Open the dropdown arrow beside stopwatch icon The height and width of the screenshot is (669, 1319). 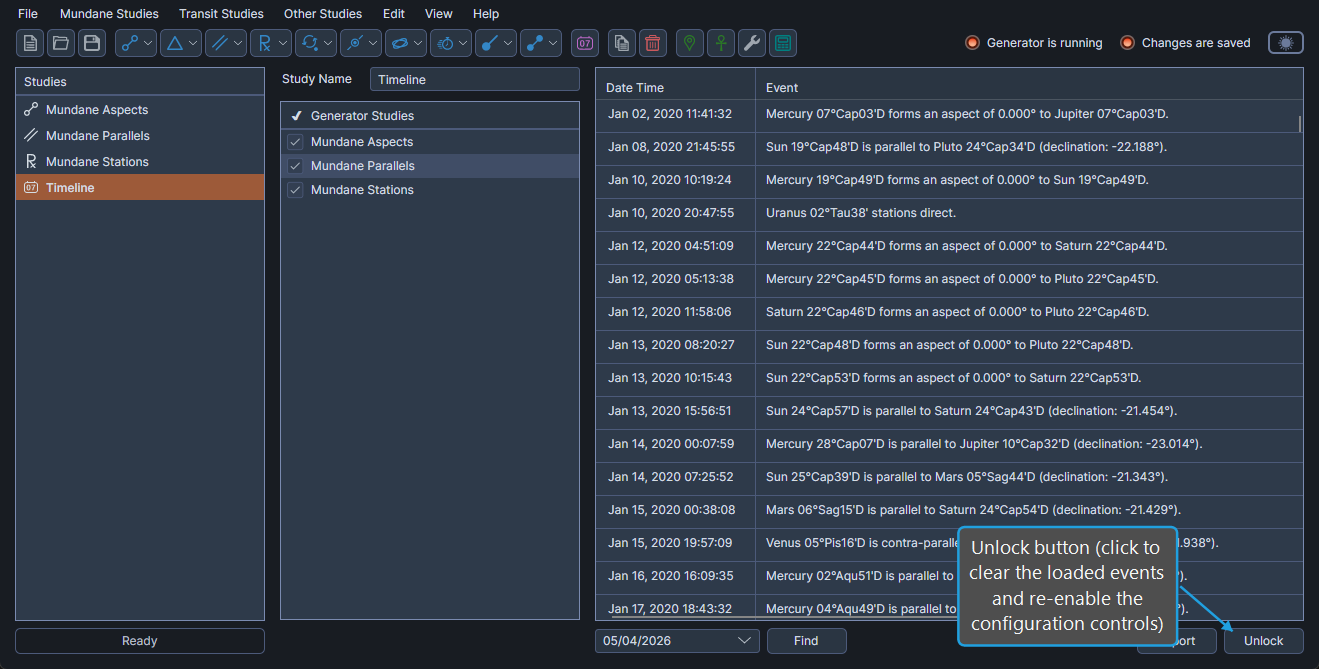(464, 43)
